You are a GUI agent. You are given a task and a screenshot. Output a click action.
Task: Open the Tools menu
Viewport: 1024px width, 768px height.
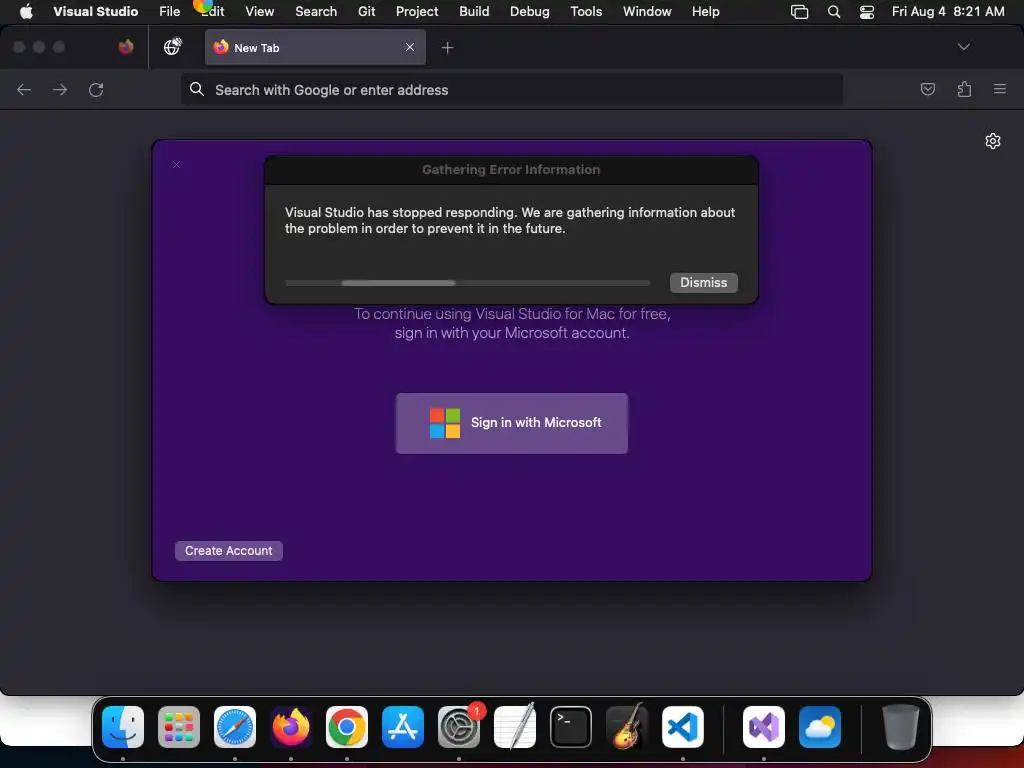pos(586,11)
